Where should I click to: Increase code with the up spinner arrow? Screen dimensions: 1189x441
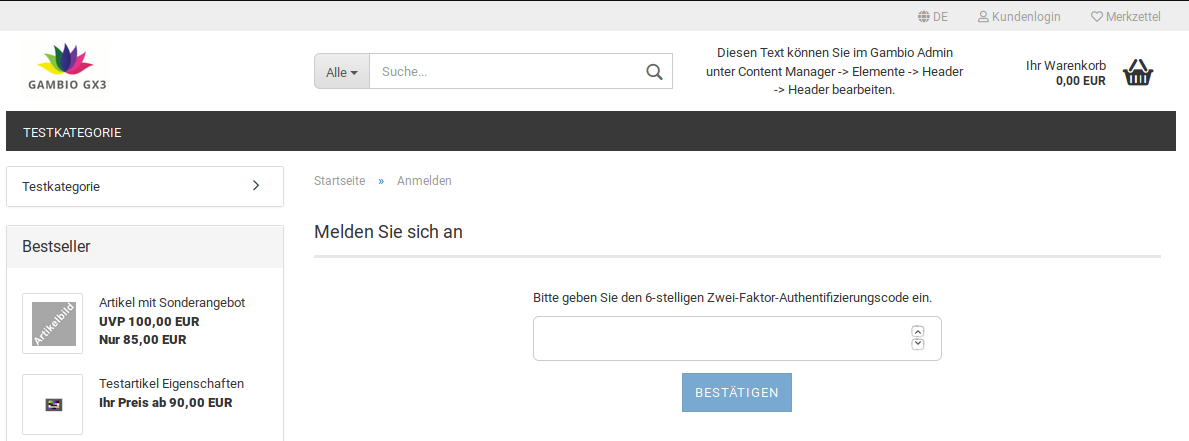click(918, 331)
